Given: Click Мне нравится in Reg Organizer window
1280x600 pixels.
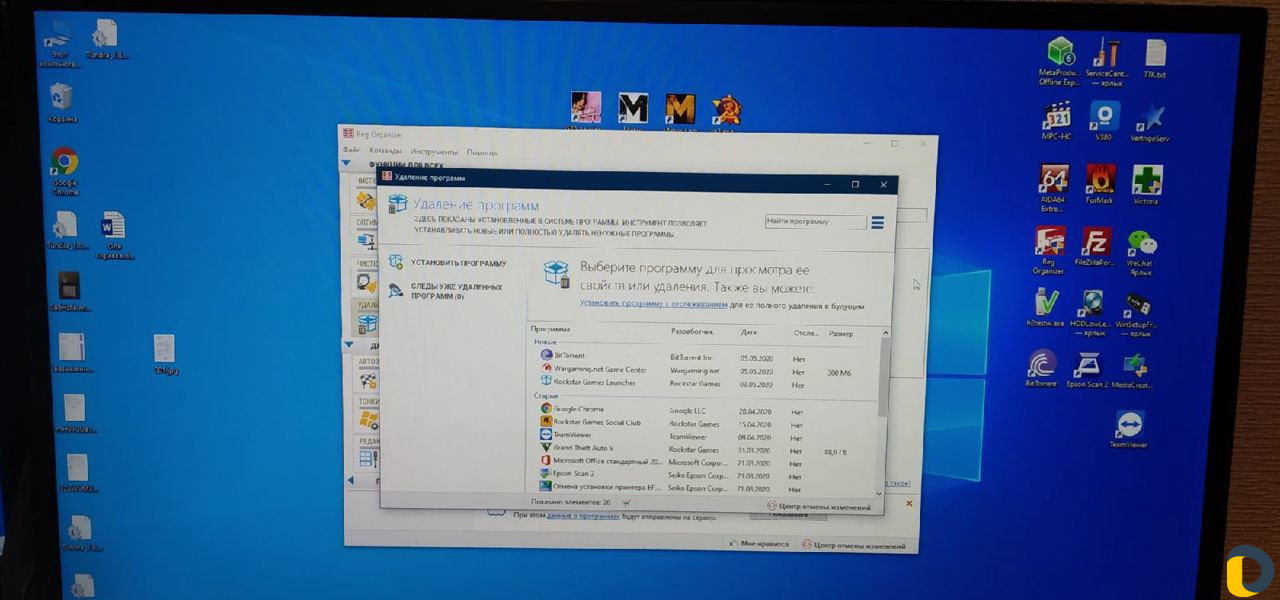Looking at the screenshot, I should click(759, 544).
